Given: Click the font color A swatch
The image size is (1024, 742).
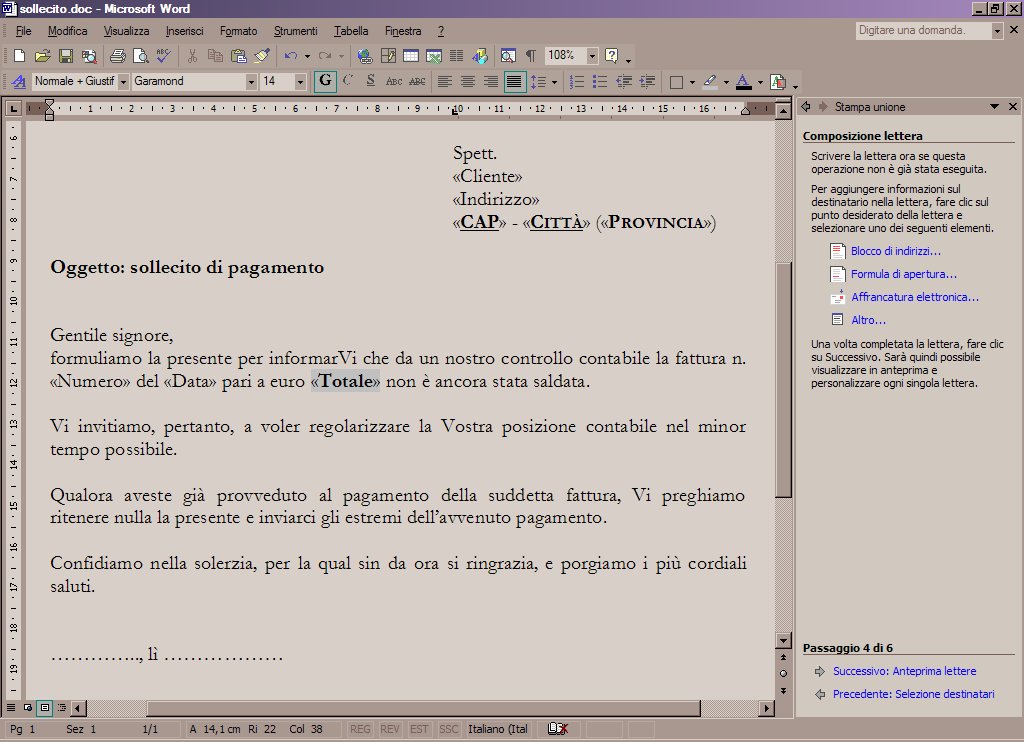Looking at the screenshot, I should [742, 82].
